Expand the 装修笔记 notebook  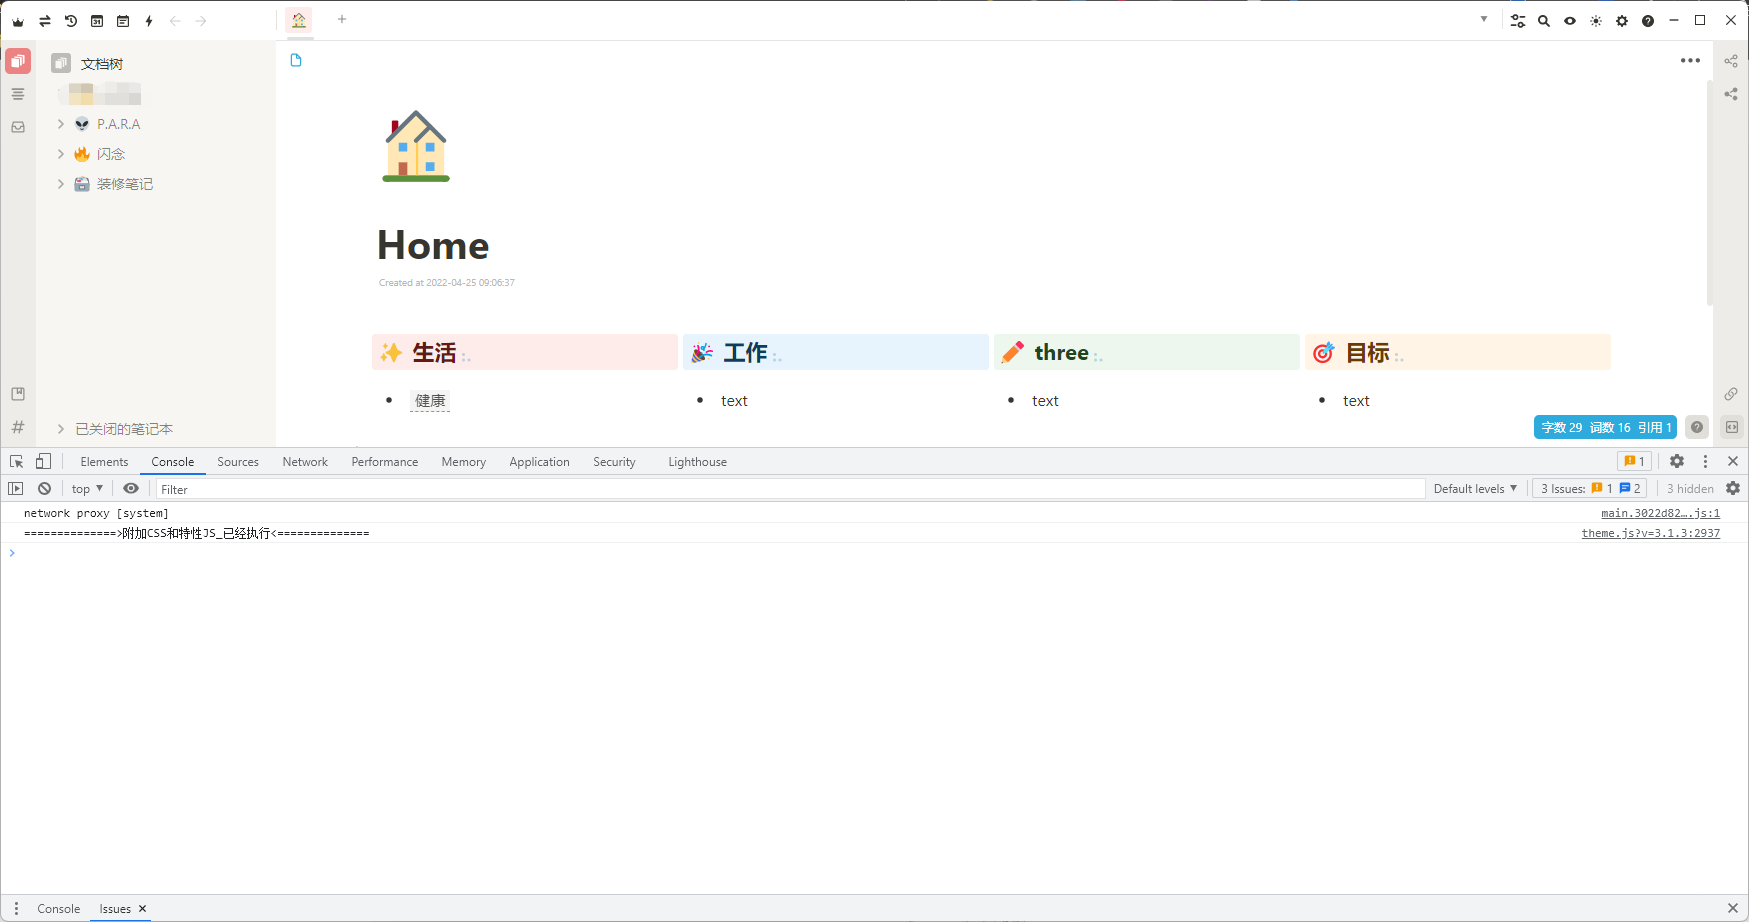[61, 184]
